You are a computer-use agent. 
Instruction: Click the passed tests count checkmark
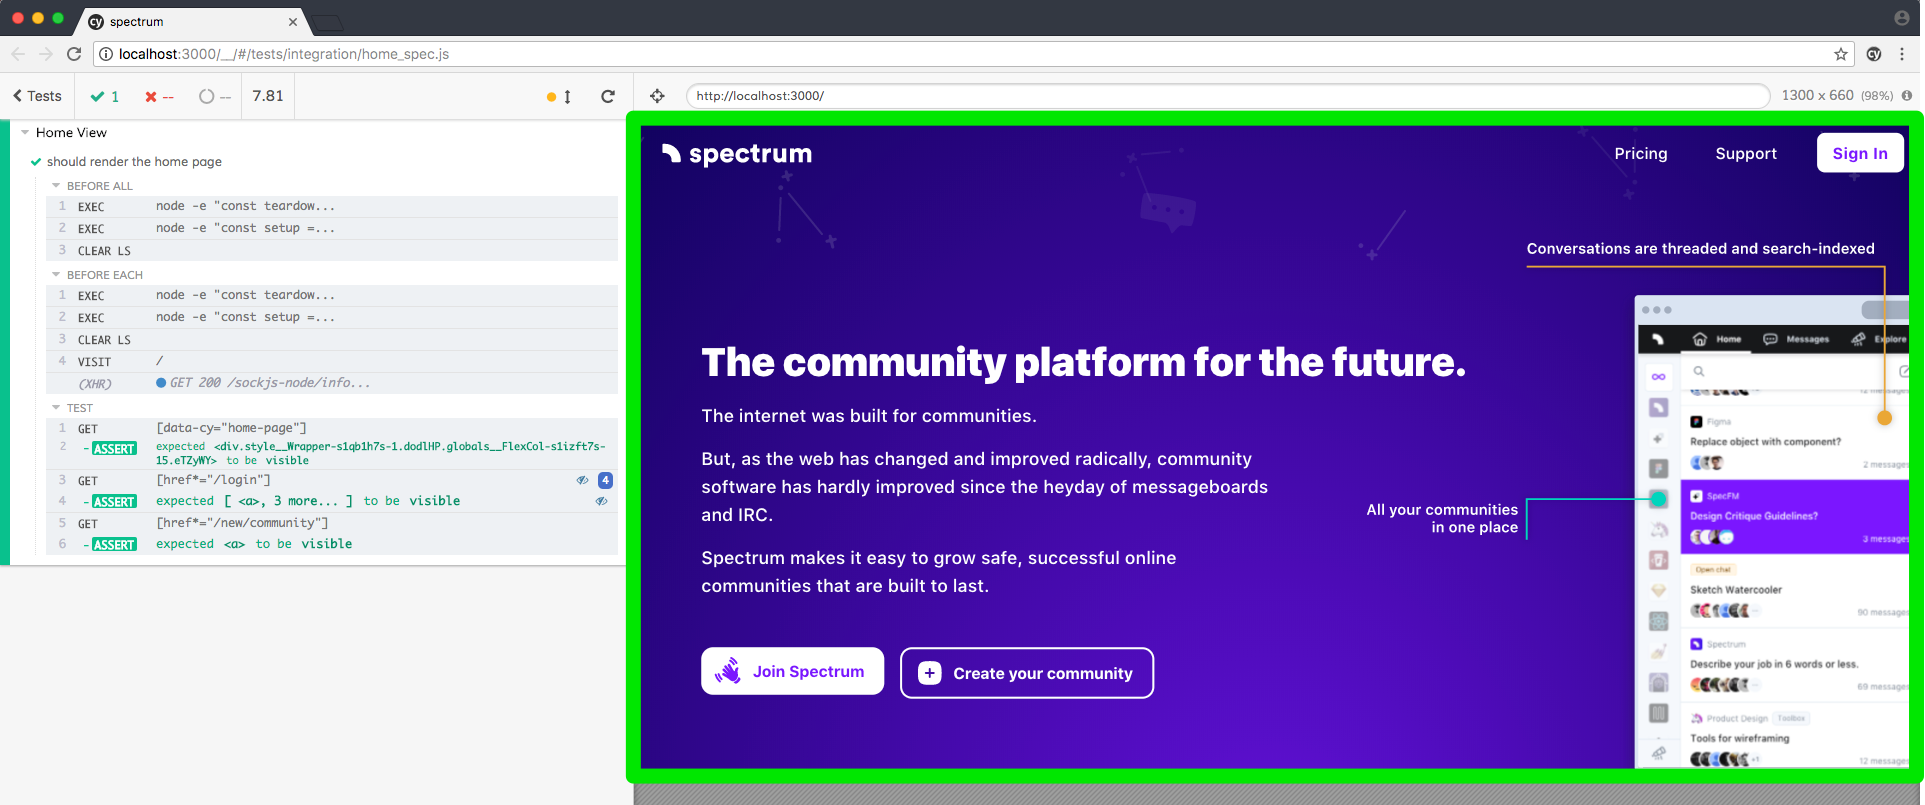pos(105,96)
